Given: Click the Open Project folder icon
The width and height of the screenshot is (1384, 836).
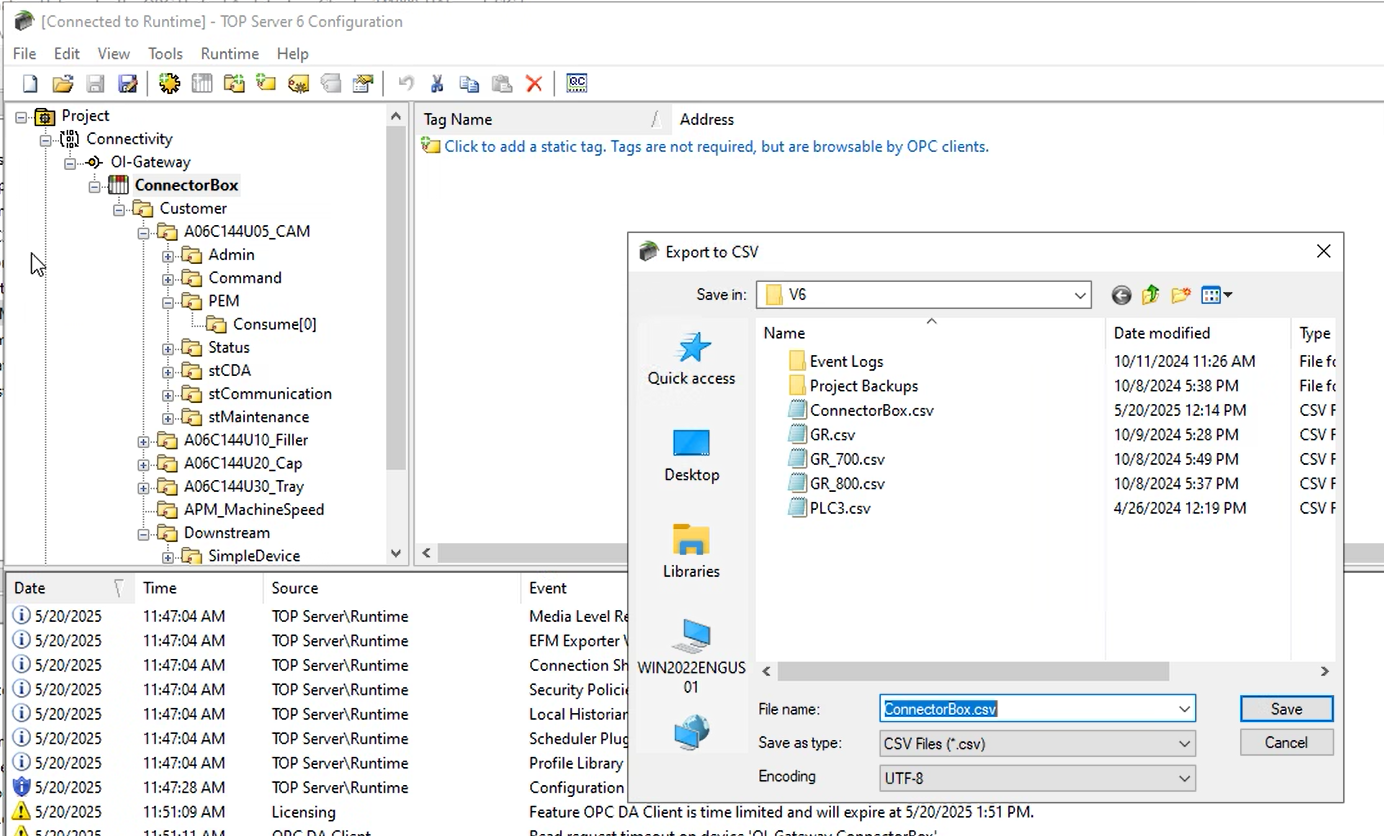Looking at the screenshot, I should click(x=62, y=84).
